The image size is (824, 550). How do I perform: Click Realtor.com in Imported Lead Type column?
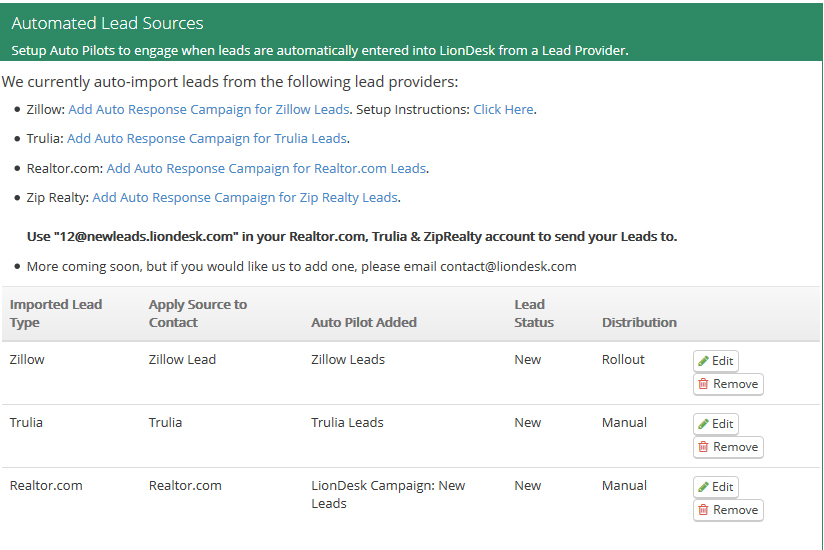[46, 485]
